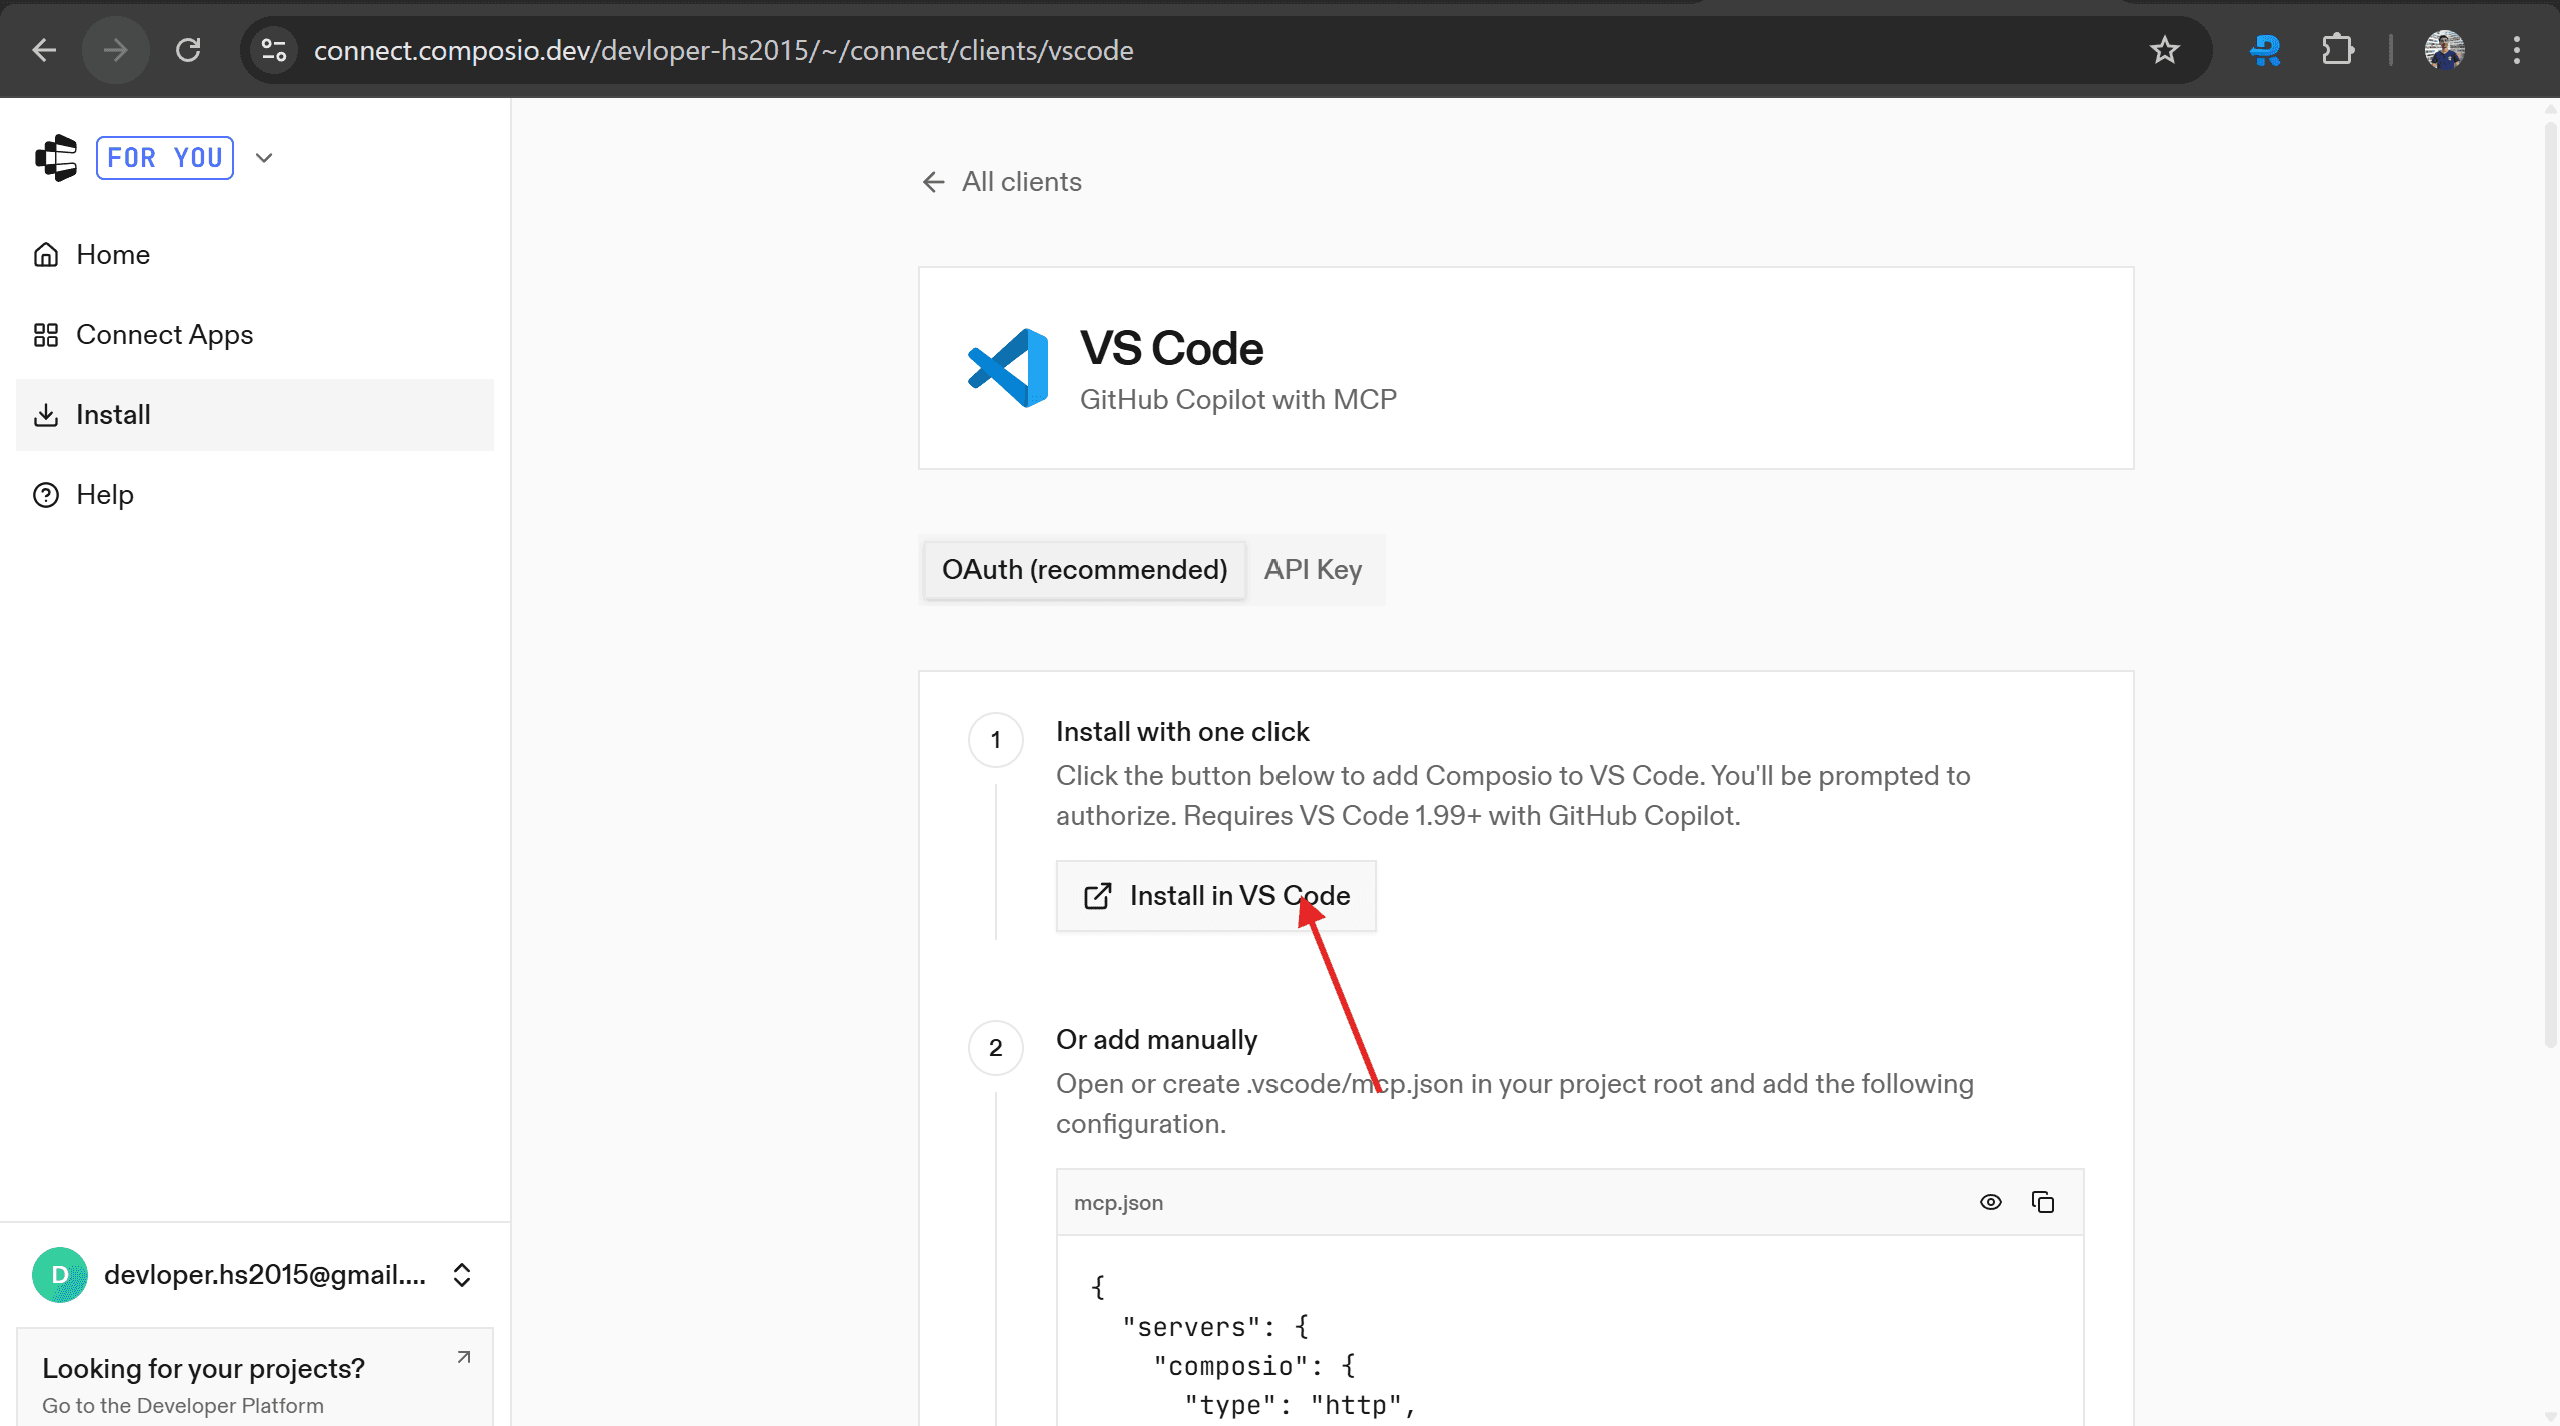
Task: Go back using browser back arrow
Action: (44, 50)
